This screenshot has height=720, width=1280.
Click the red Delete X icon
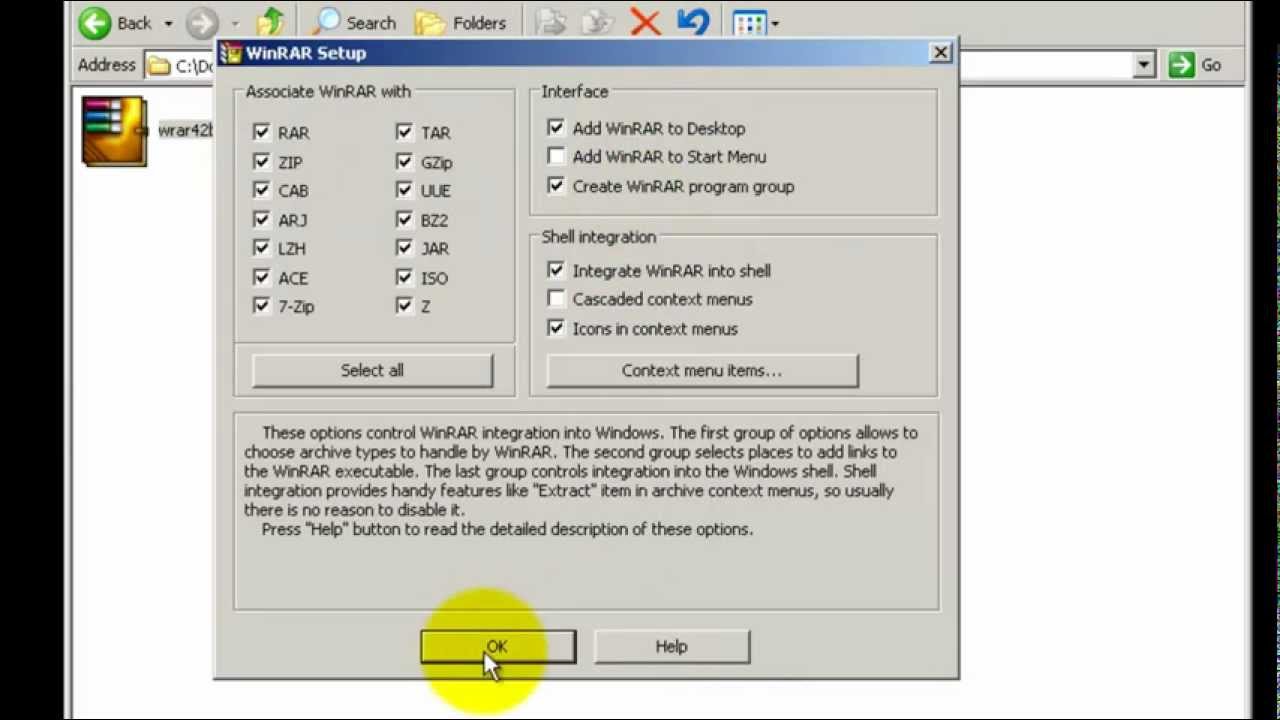coord(645,23)
